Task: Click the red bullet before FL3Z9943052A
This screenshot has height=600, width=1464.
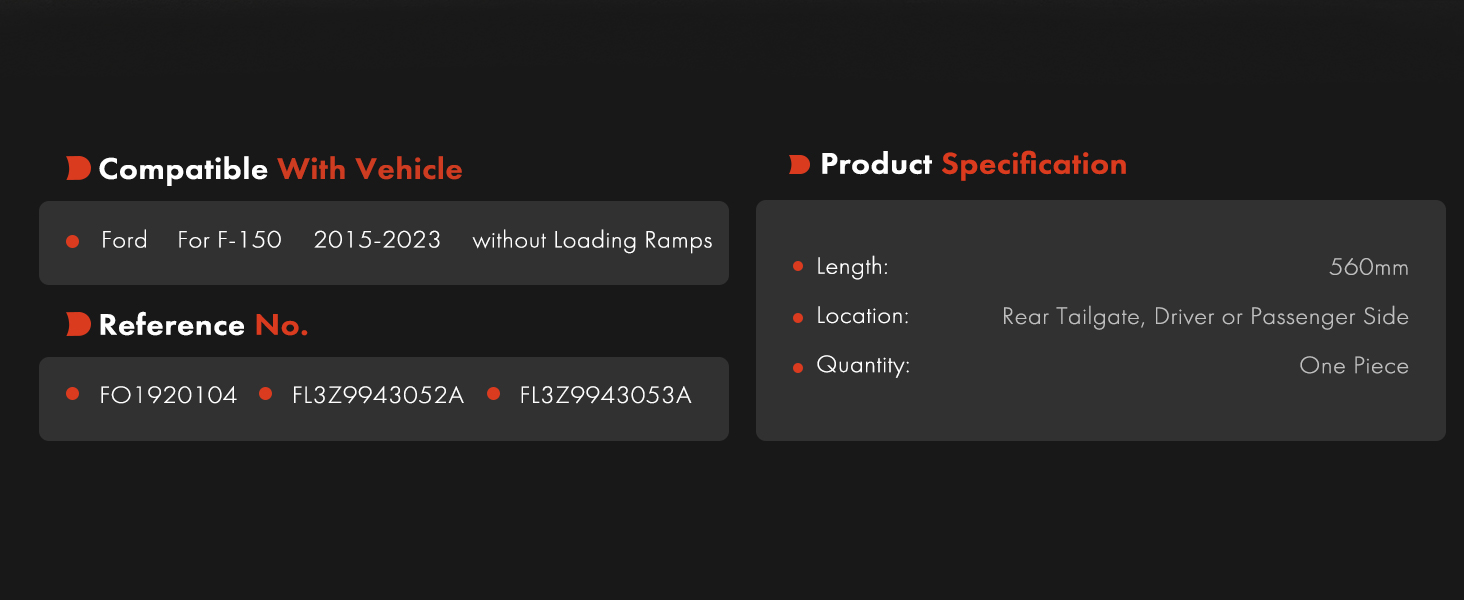Action: 265,394
